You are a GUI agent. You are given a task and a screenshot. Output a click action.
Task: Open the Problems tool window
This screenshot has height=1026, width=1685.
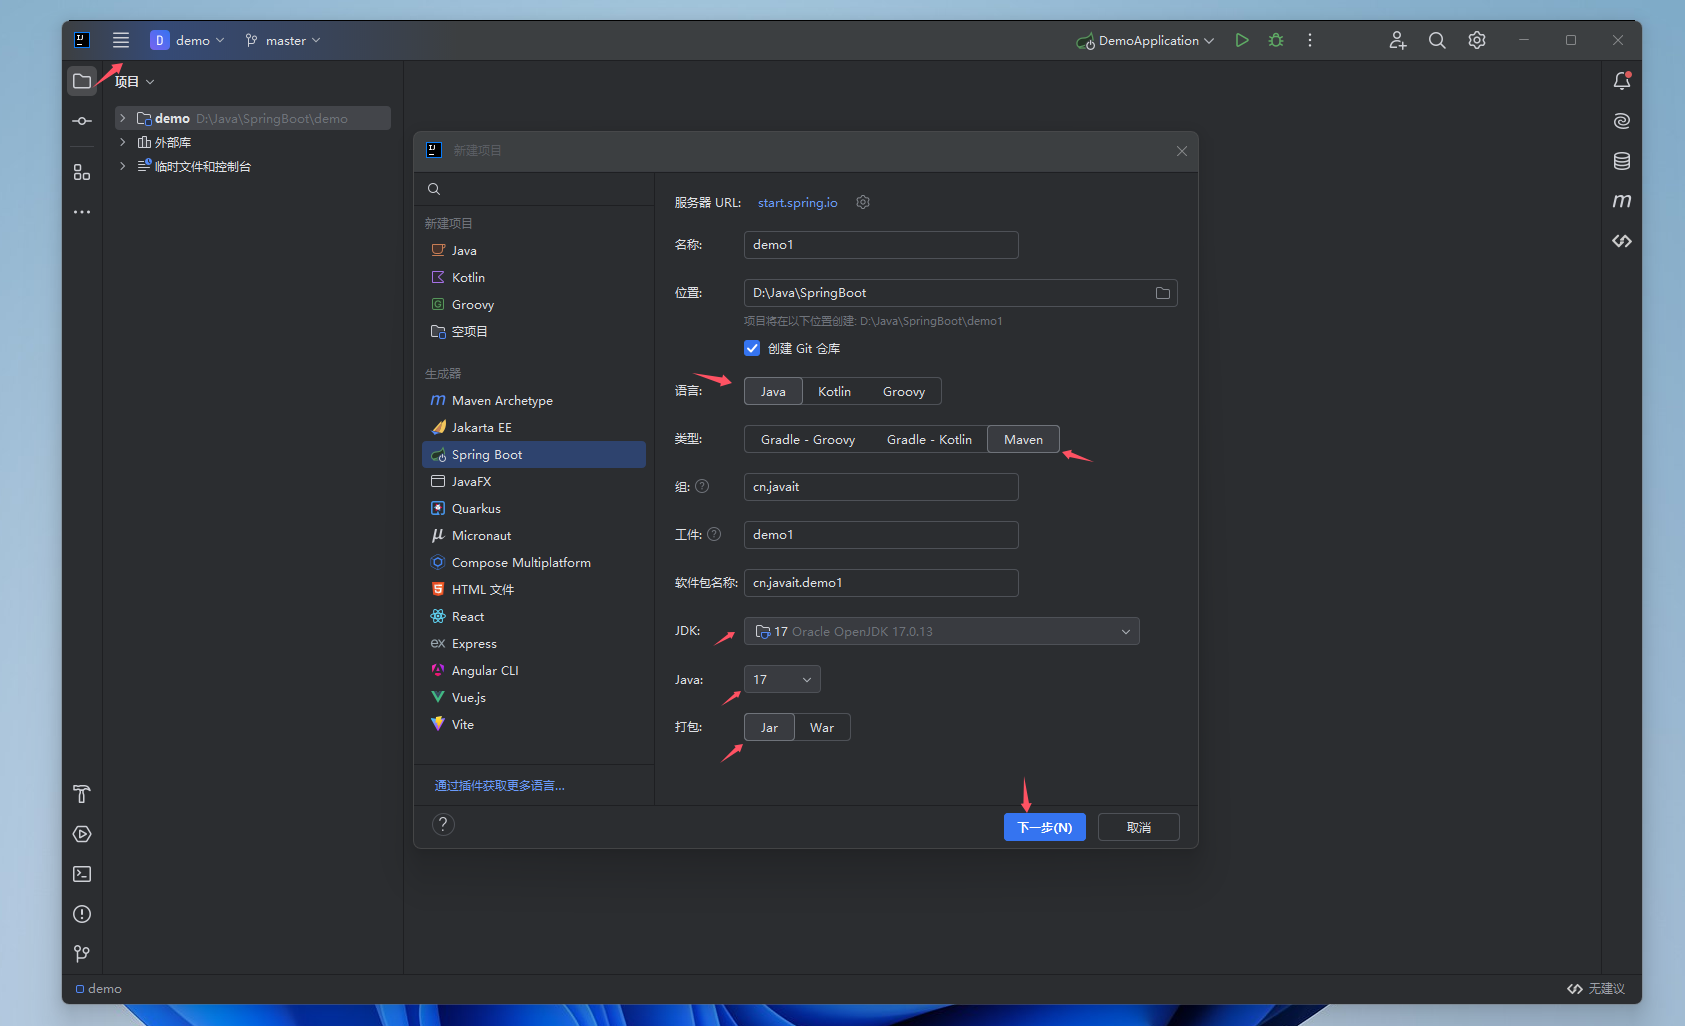[x=82, y=914]
